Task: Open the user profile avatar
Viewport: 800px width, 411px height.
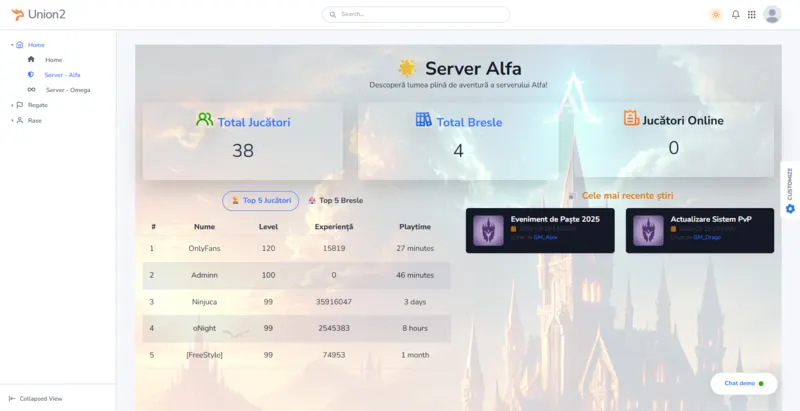Action: click(x=772, y=14)
